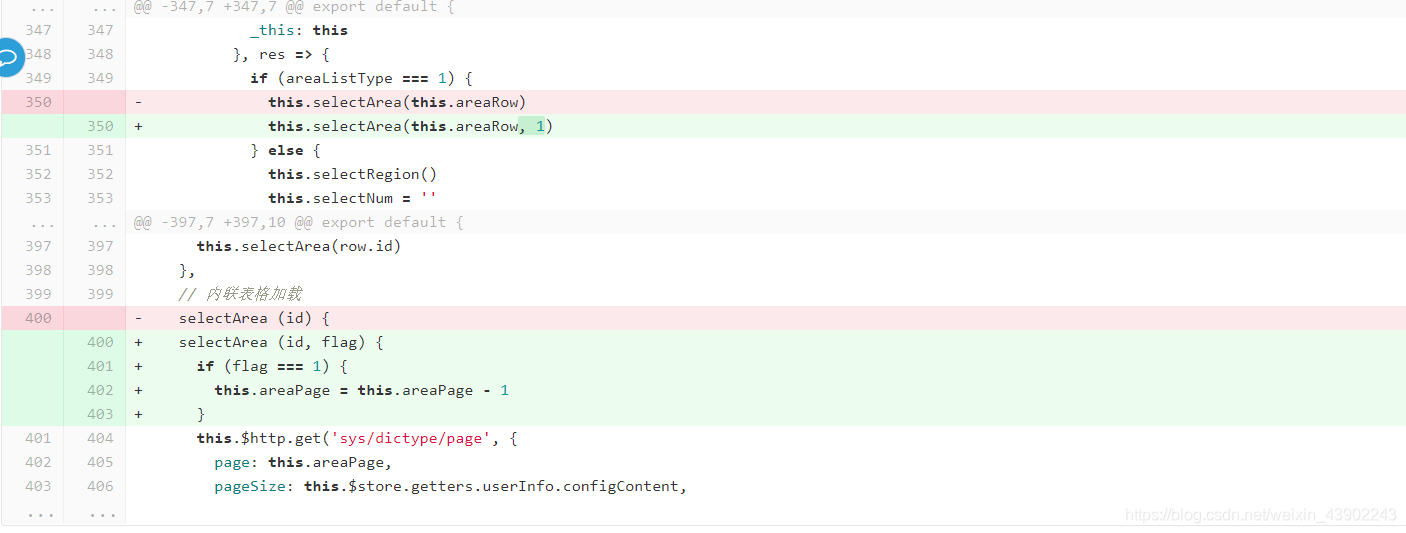Click new line number 403 on added row

[100, 414]
